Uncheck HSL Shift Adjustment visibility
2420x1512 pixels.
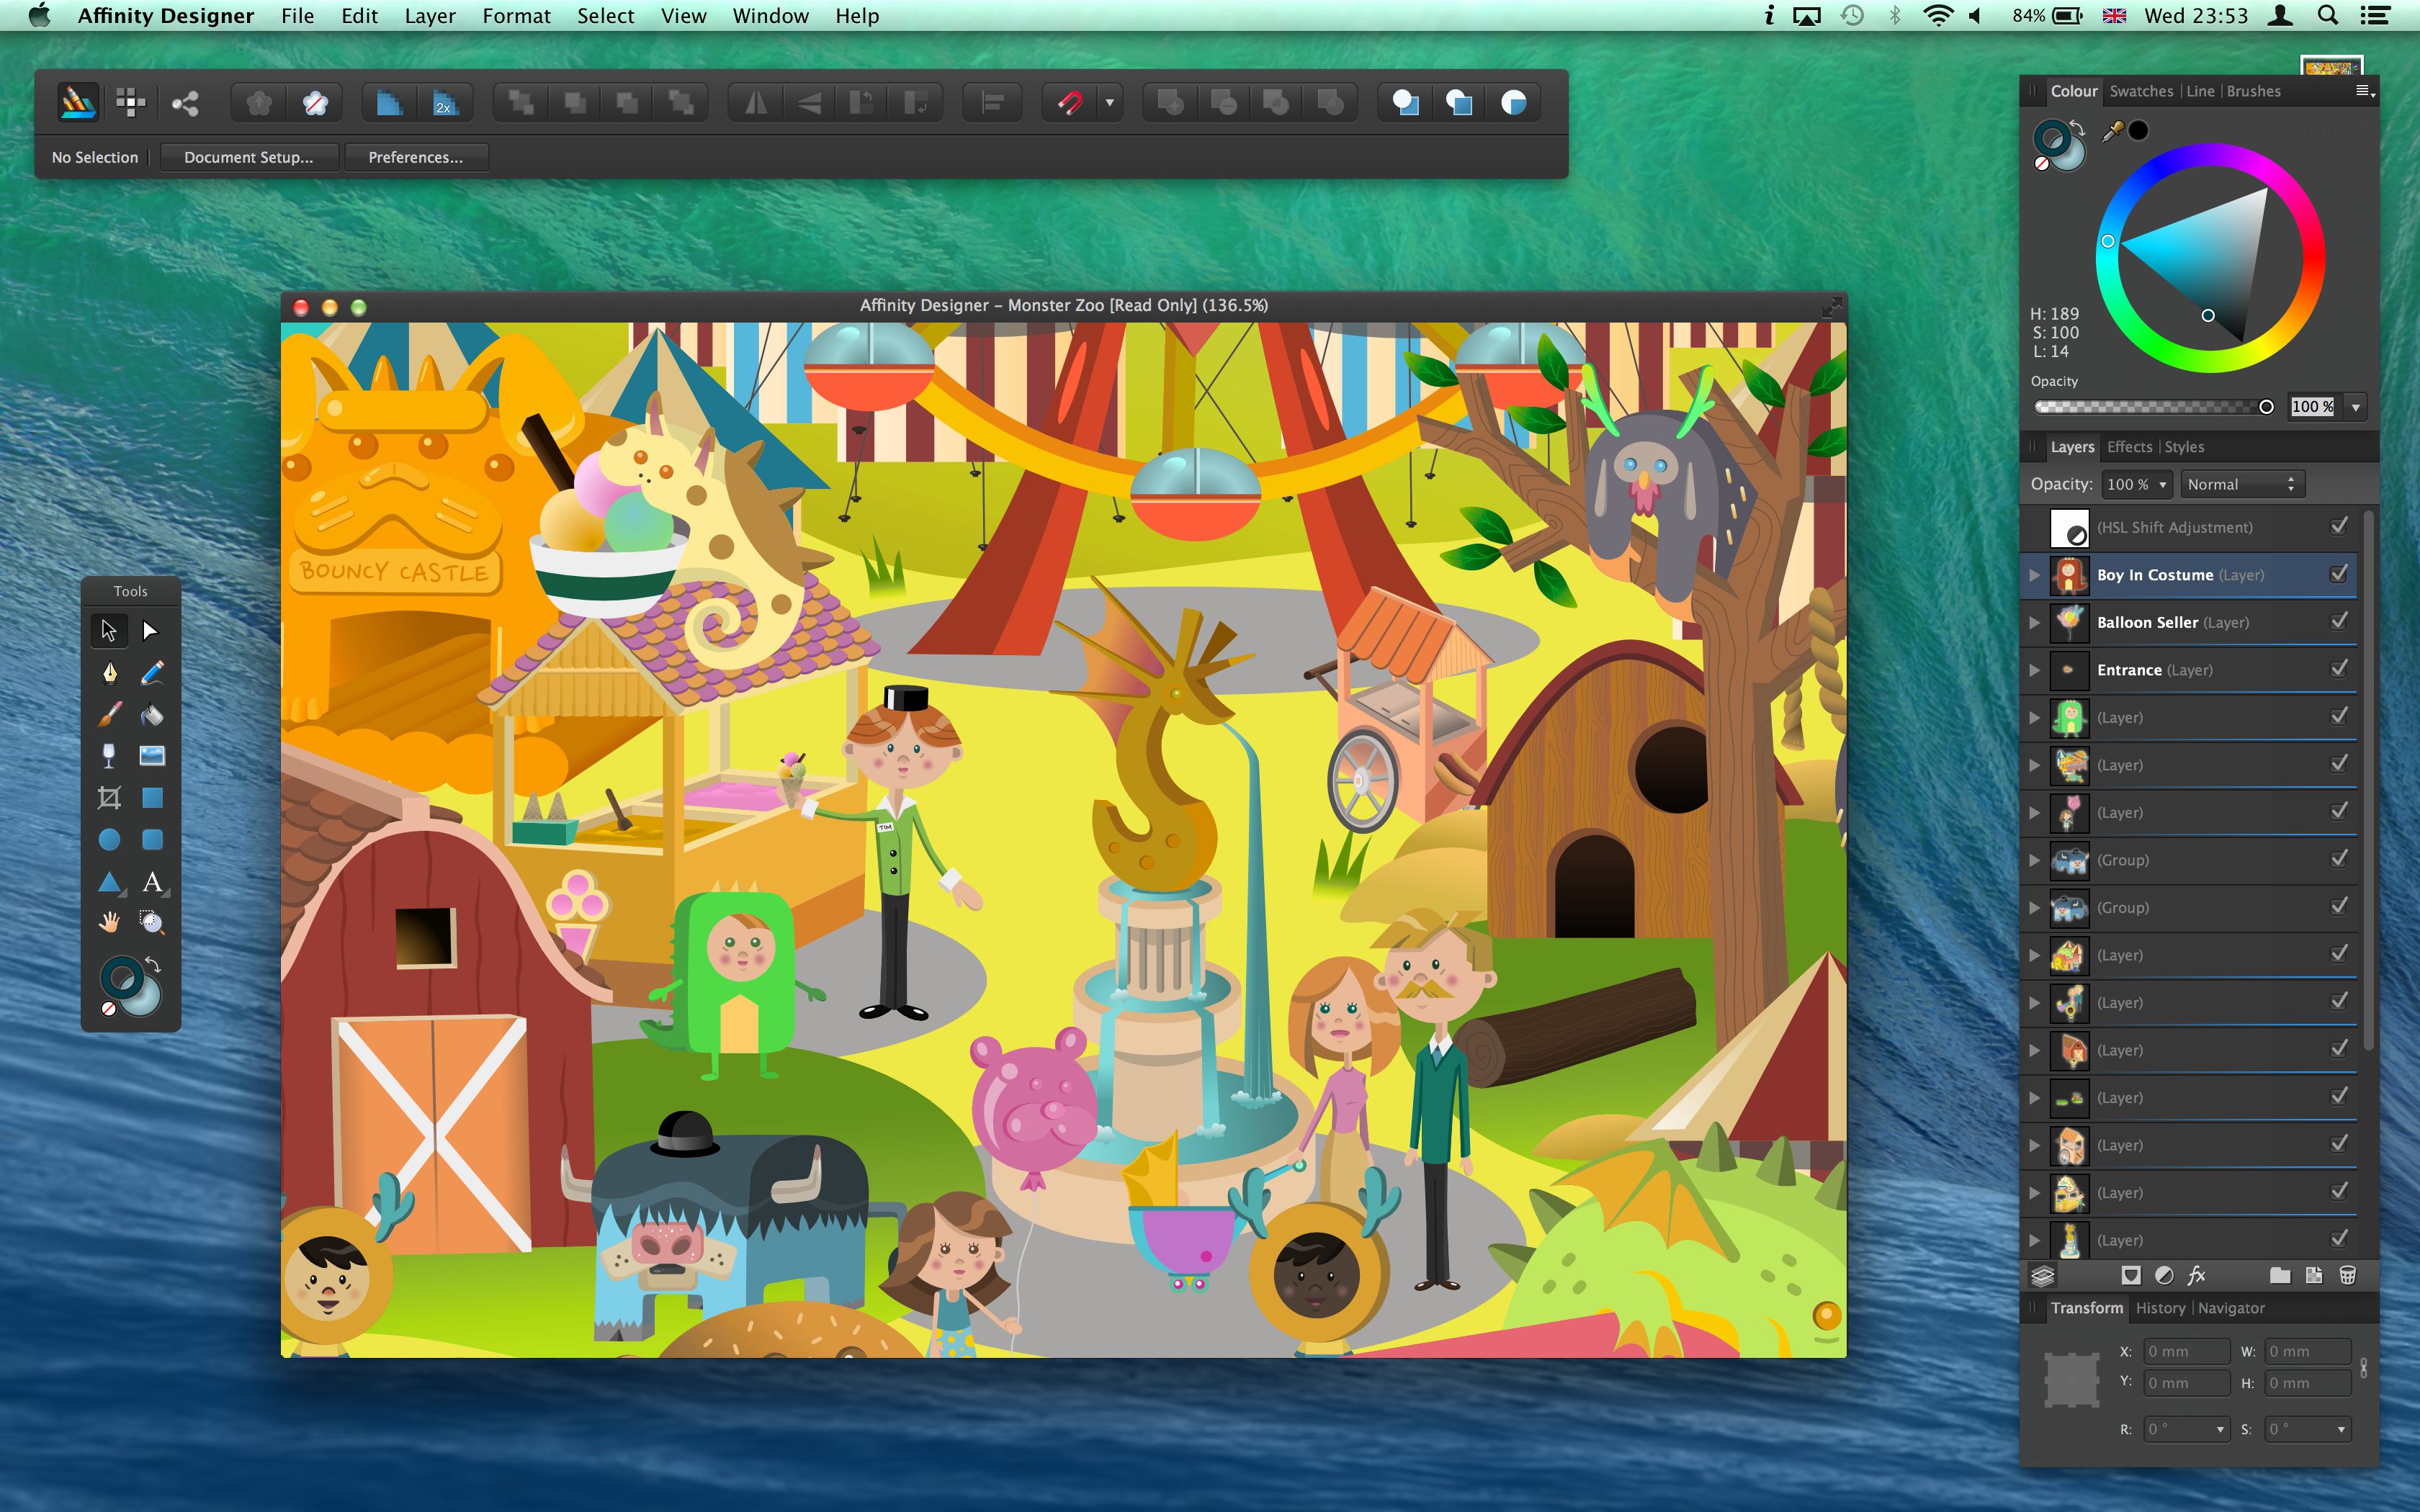click(2339, 527)
